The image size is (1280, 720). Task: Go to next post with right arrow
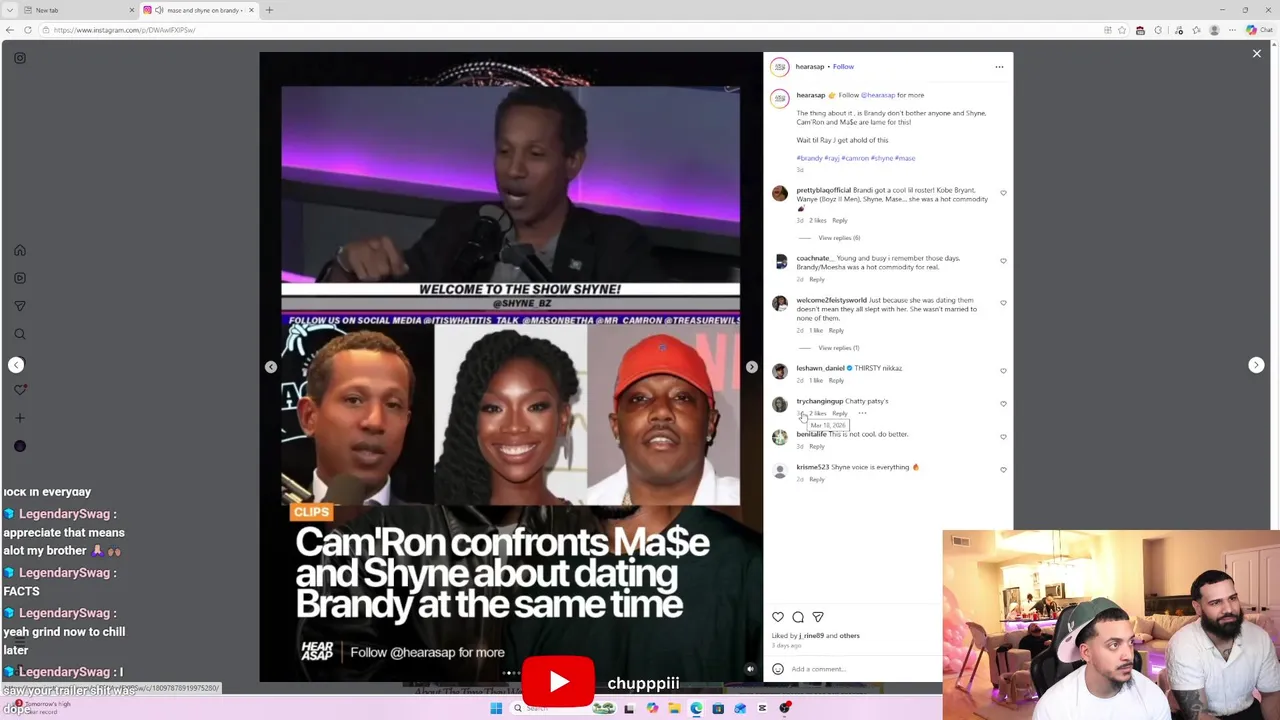[1257, 365]
